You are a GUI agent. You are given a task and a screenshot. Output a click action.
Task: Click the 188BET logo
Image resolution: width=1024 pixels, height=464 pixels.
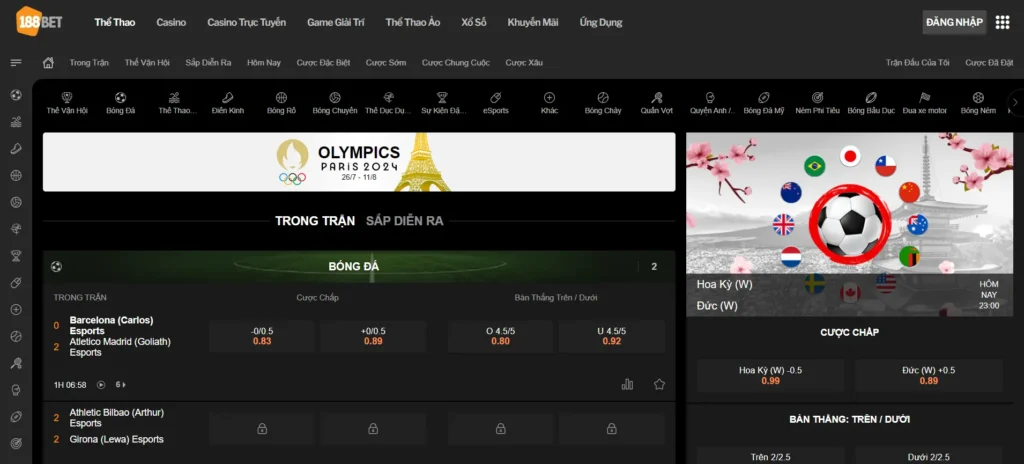click(39, 21)
